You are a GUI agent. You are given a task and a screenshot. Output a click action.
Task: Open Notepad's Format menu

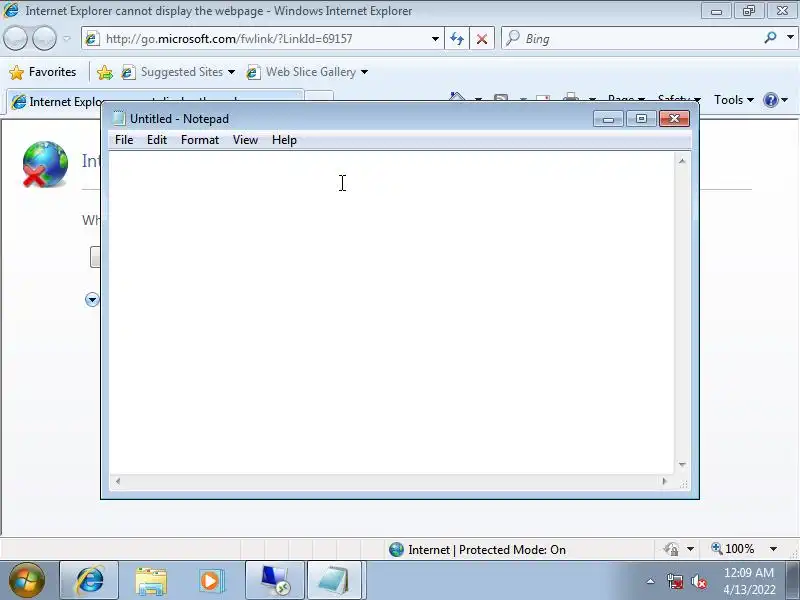(199, 140)
